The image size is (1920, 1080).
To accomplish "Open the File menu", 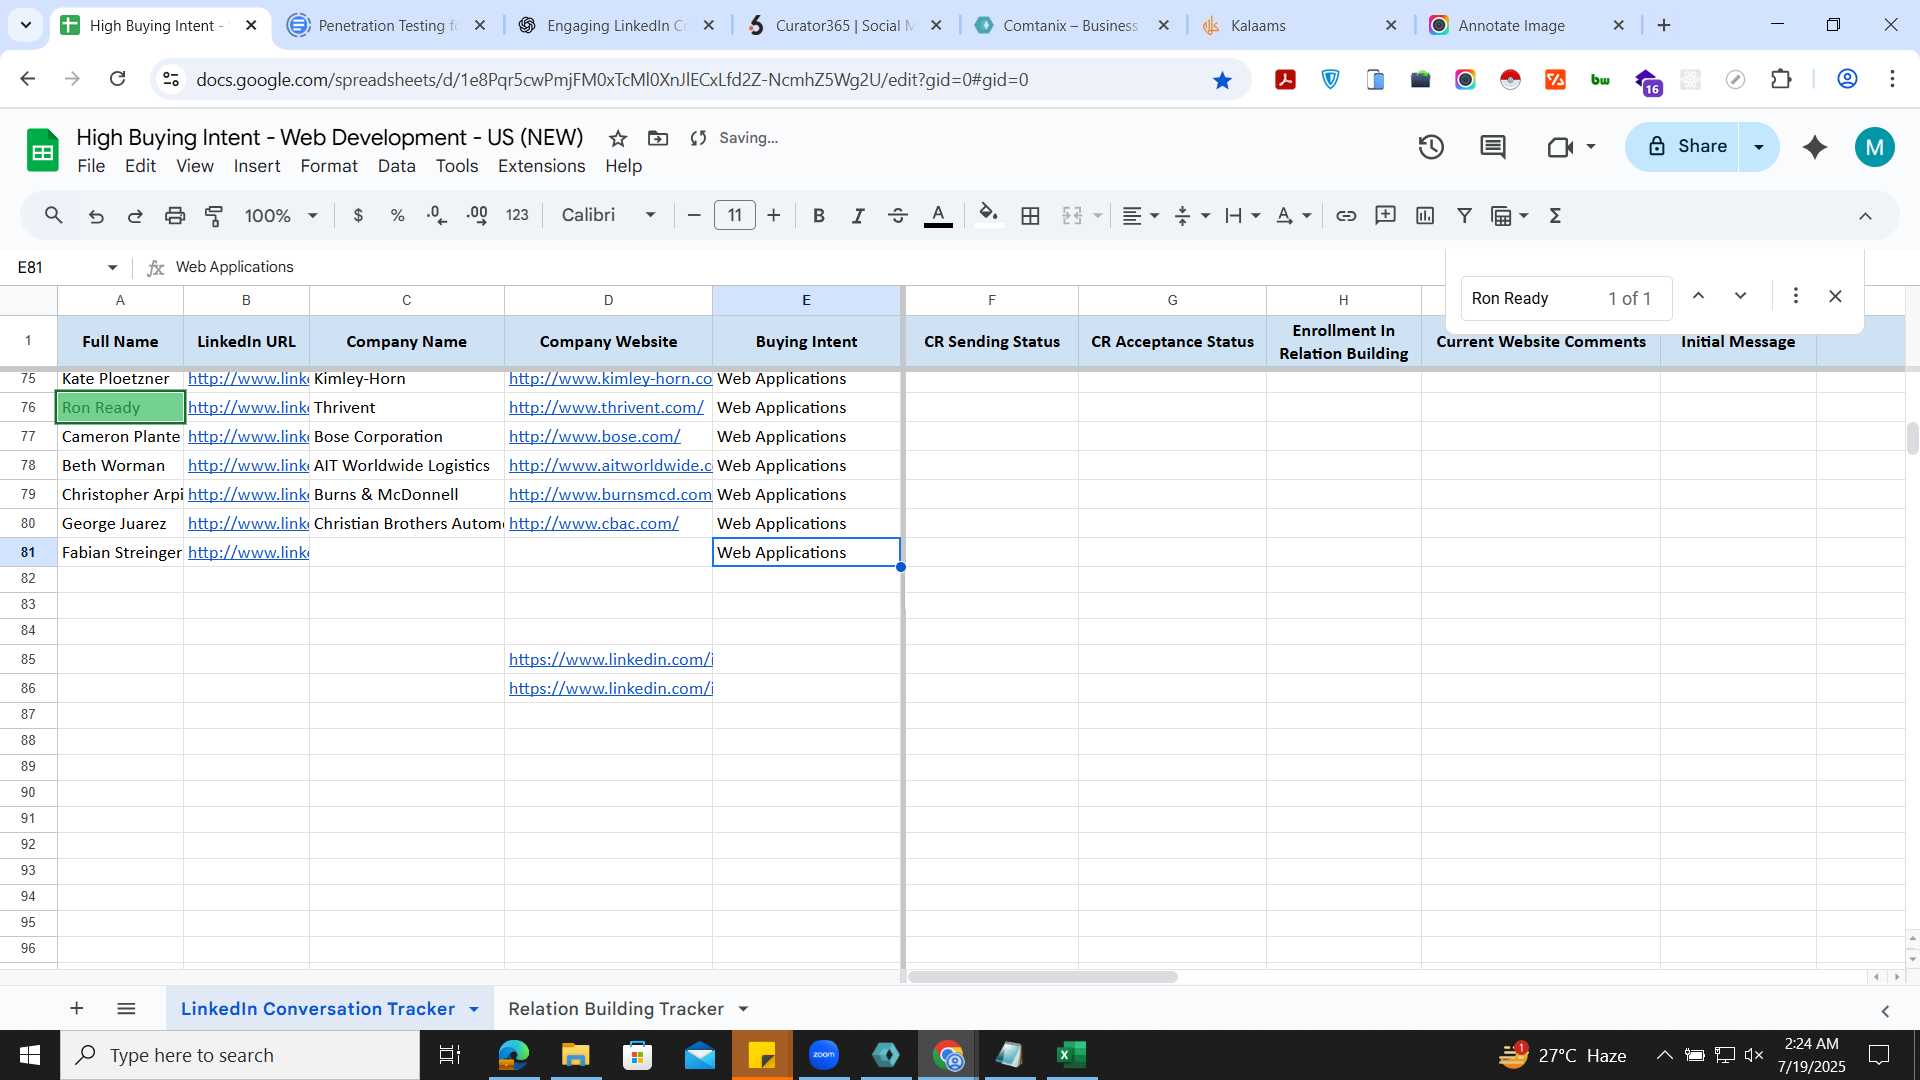I will tap(91, 166).
